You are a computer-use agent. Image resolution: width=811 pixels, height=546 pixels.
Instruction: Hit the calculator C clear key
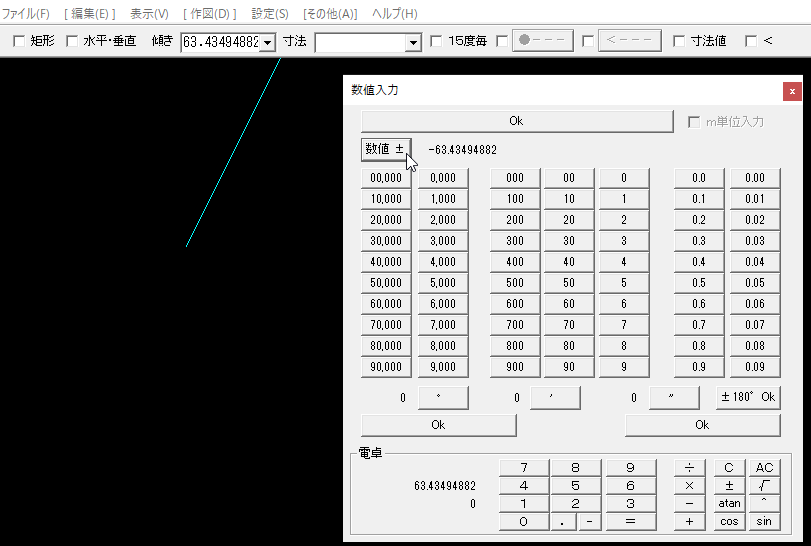tap(729, 468)
